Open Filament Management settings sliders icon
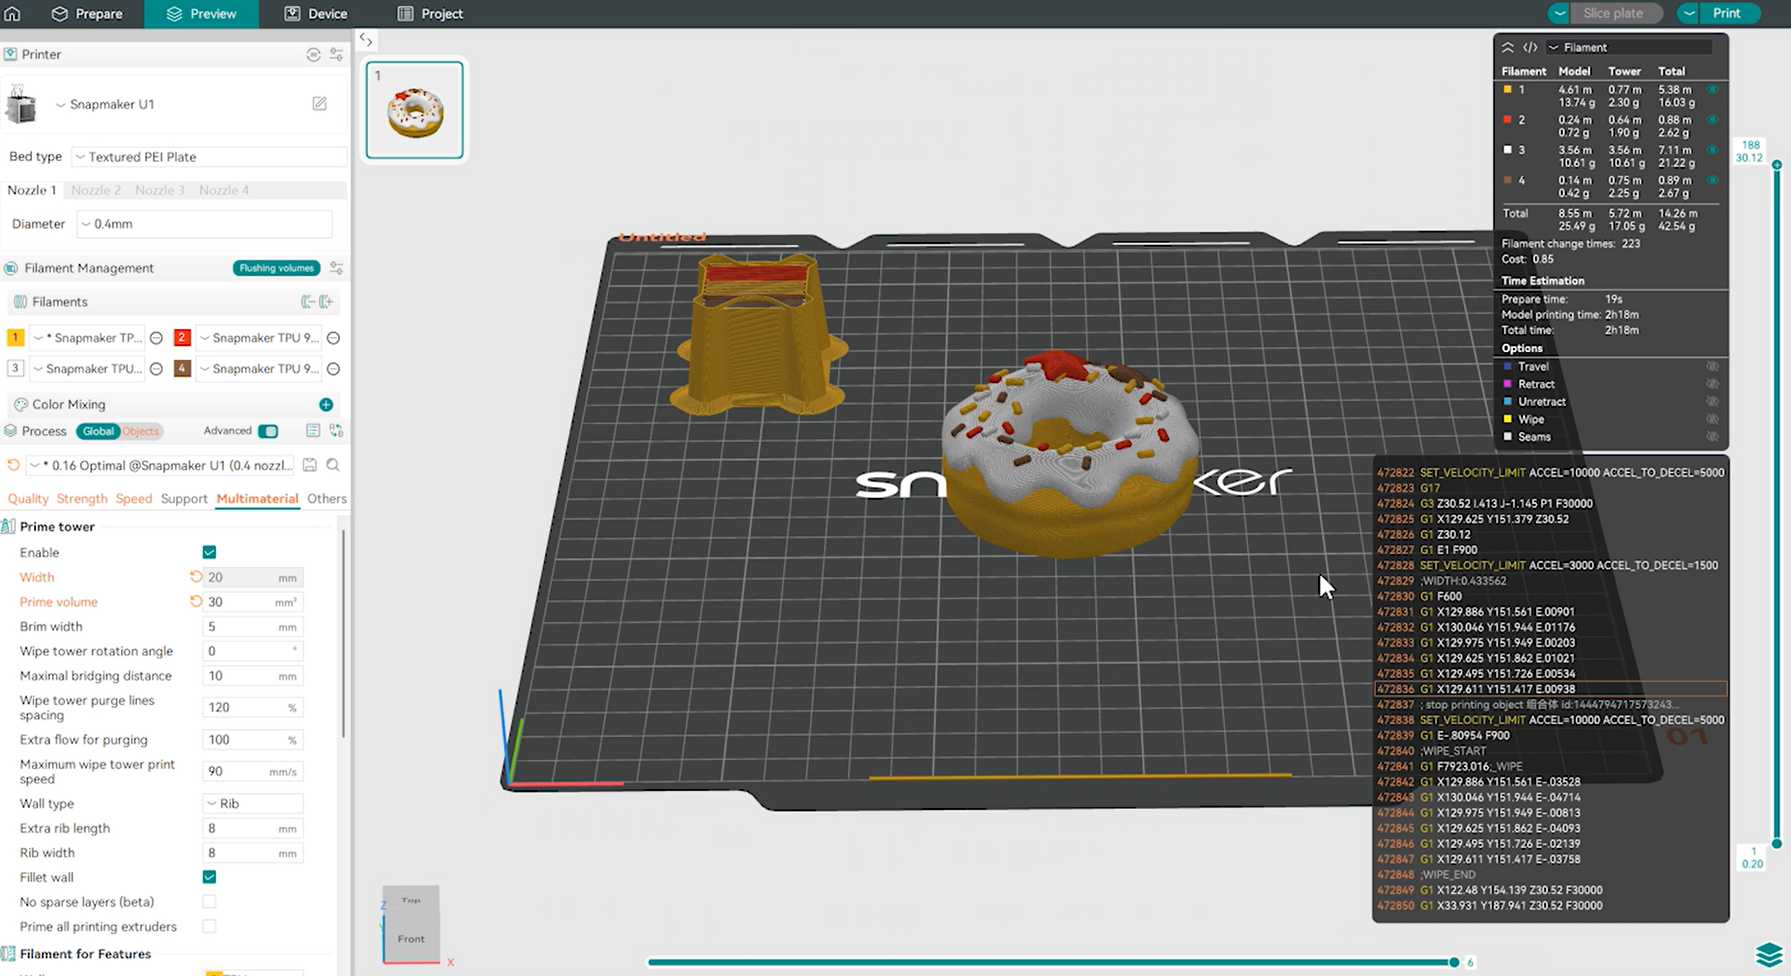Screen dimensions: 1791x976 coord(337,268)
